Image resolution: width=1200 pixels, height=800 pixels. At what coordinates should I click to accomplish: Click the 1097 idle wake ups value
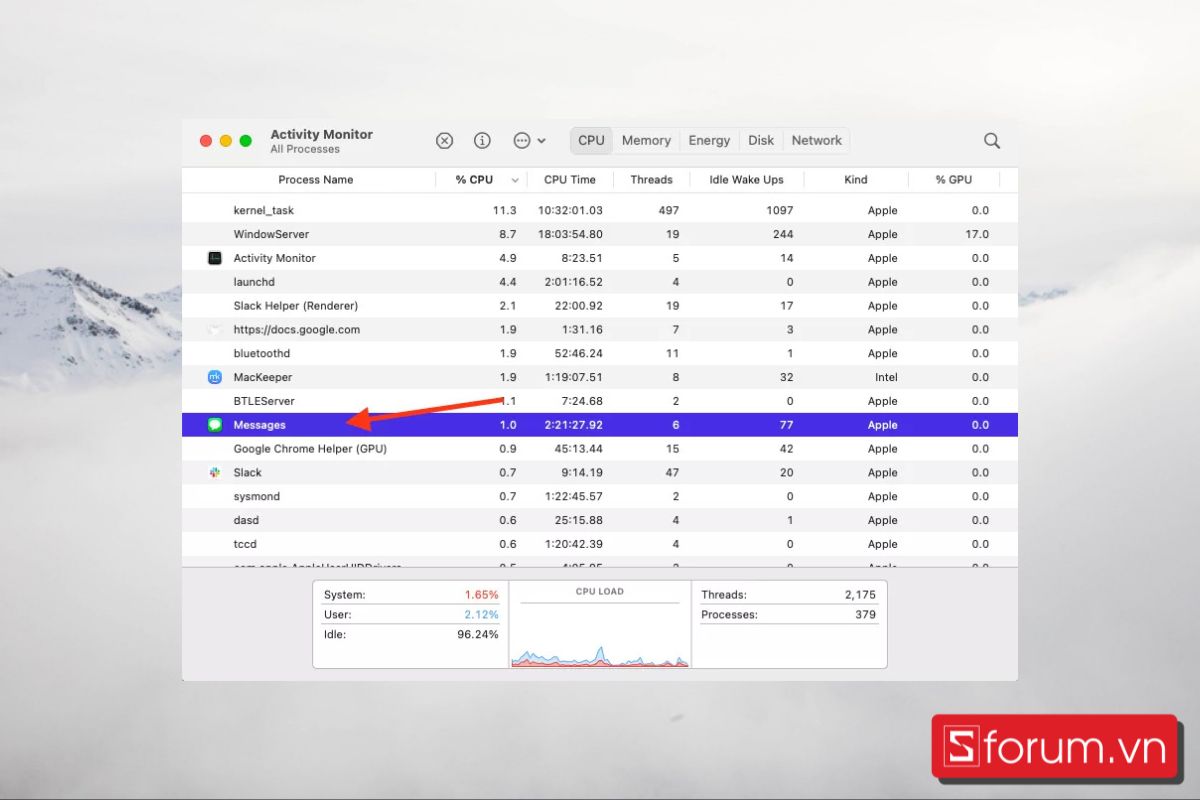pyautogui.click(x=779, y=211)
